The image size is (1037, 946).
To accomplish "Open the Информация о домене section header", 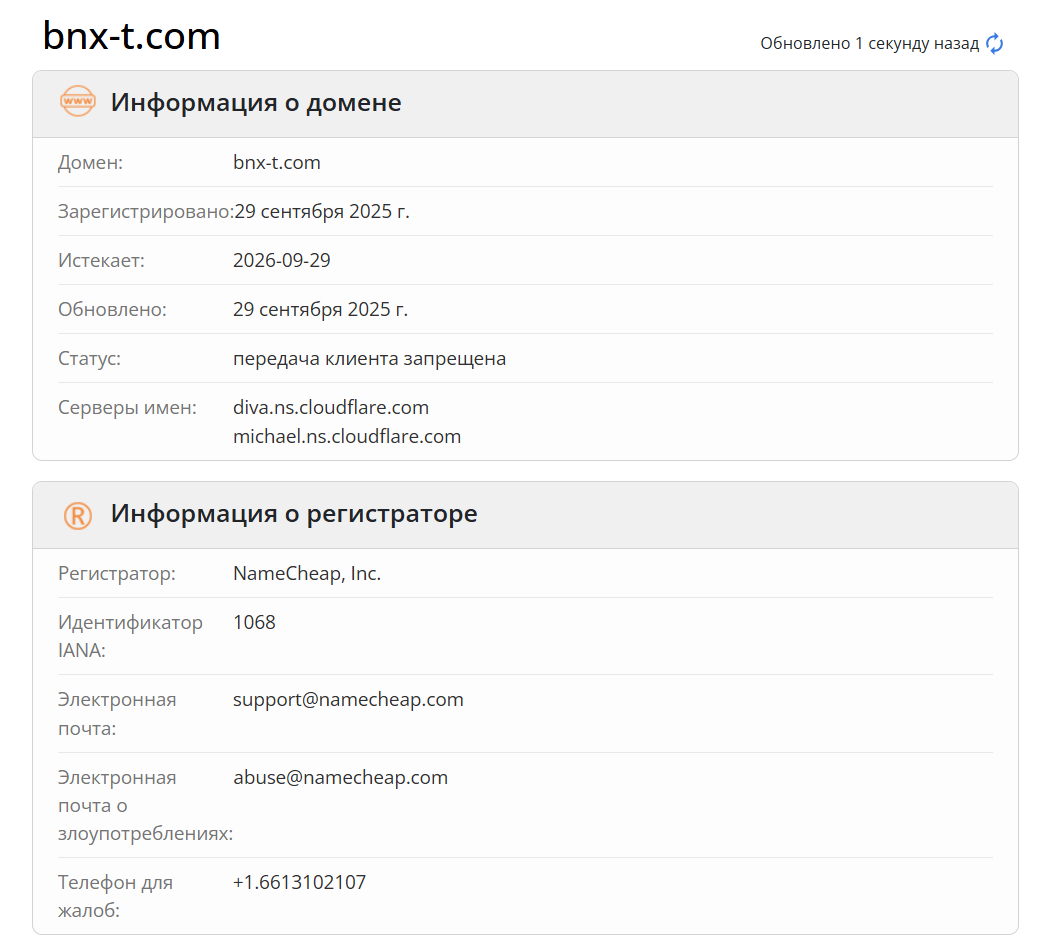I will click(x=256, y=102).
